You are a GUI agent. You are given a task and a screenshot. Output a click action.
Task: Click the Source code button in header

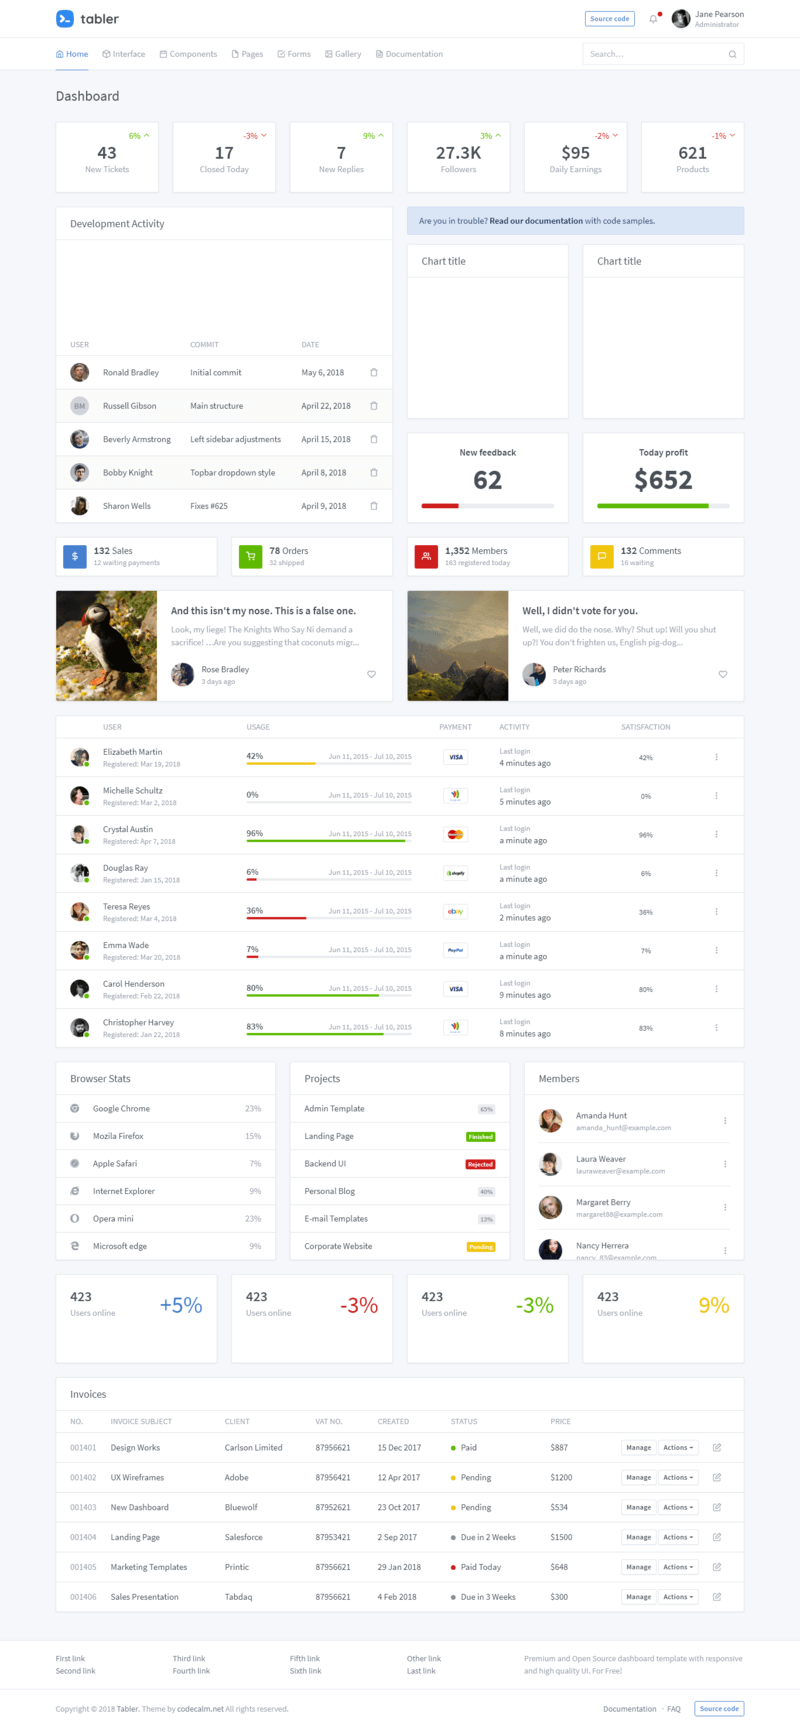tap(609, 19)
